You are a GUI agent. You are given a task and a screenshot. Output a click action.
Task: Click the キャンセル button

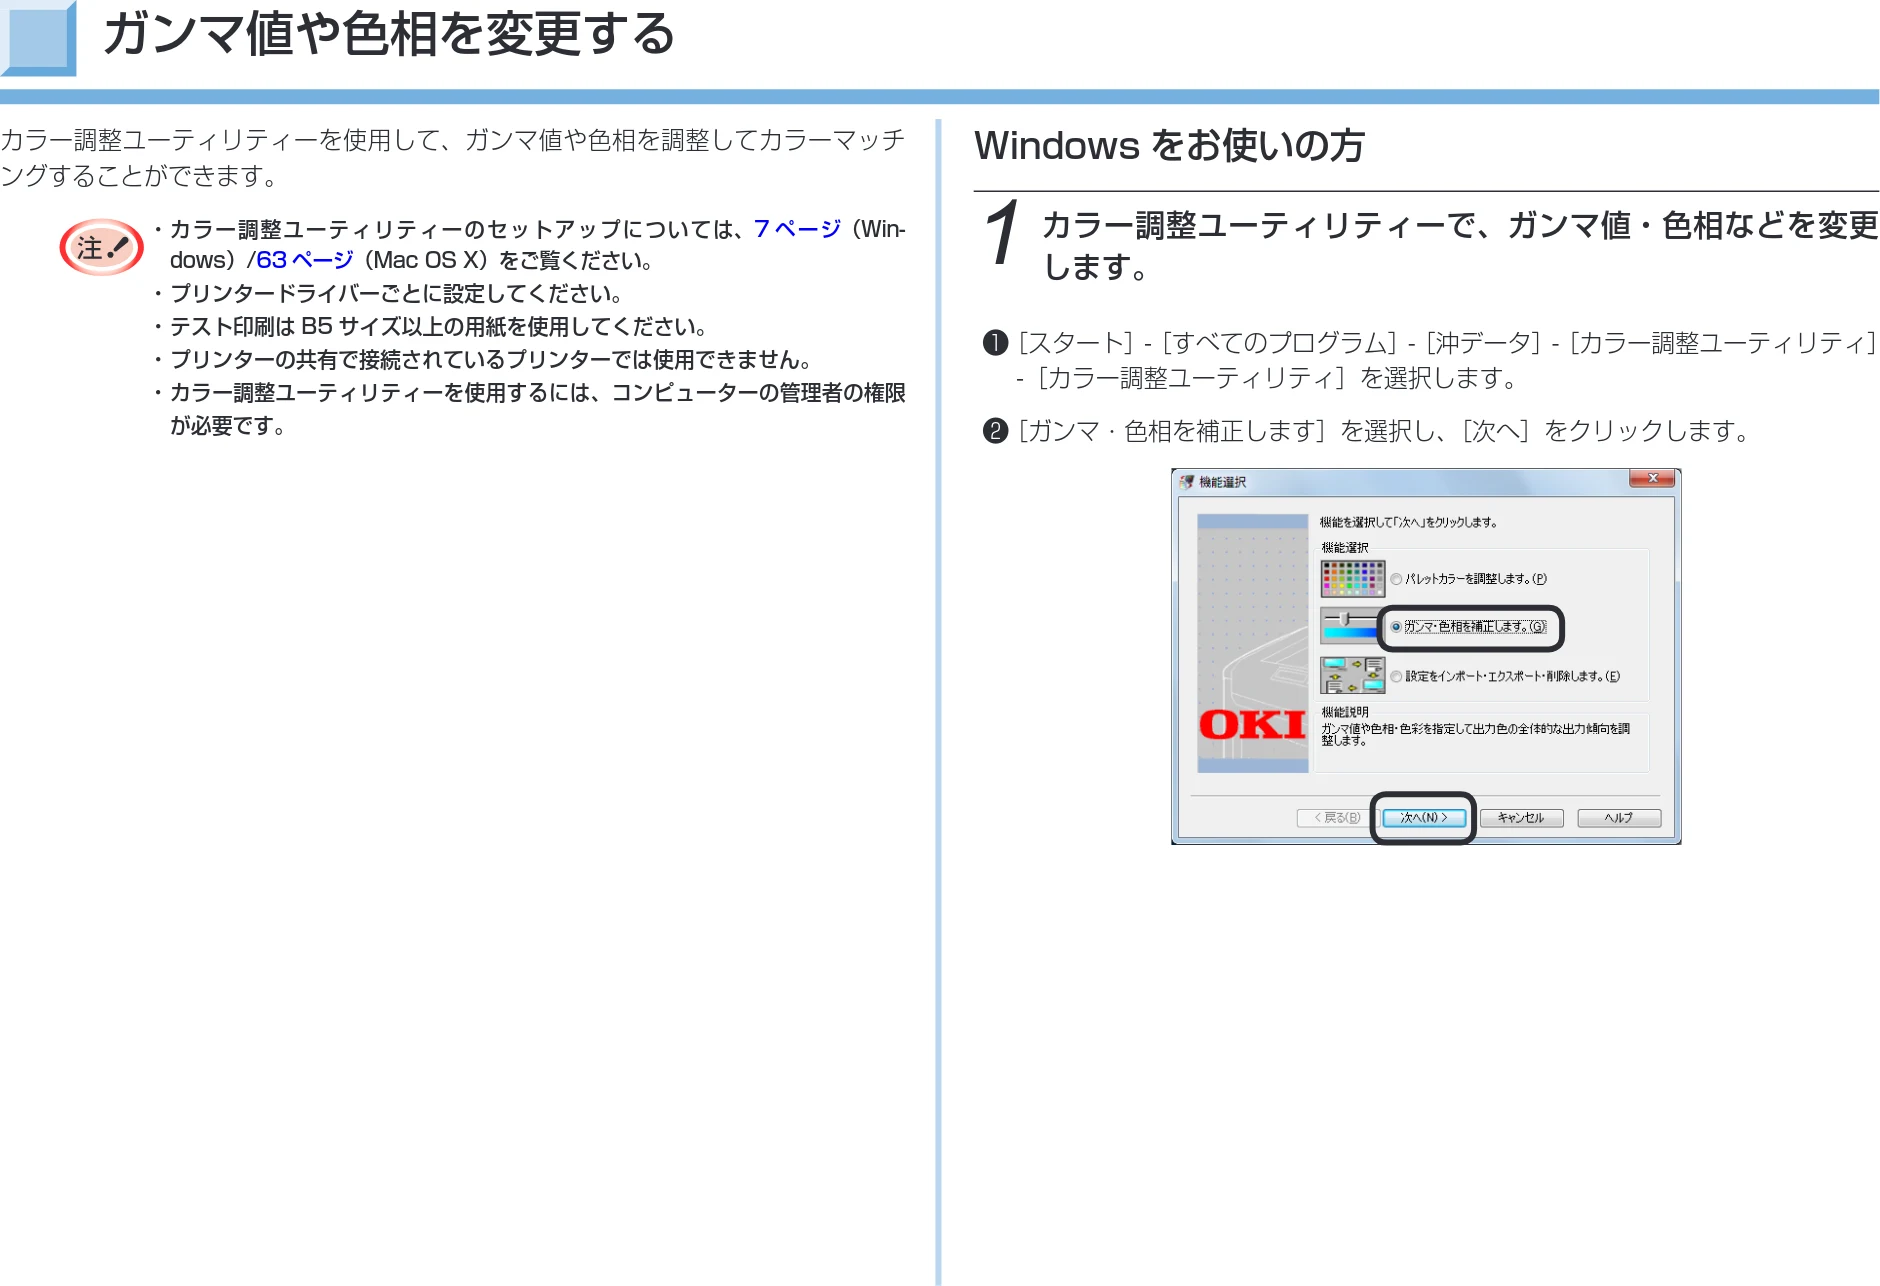click(1521, 818)
